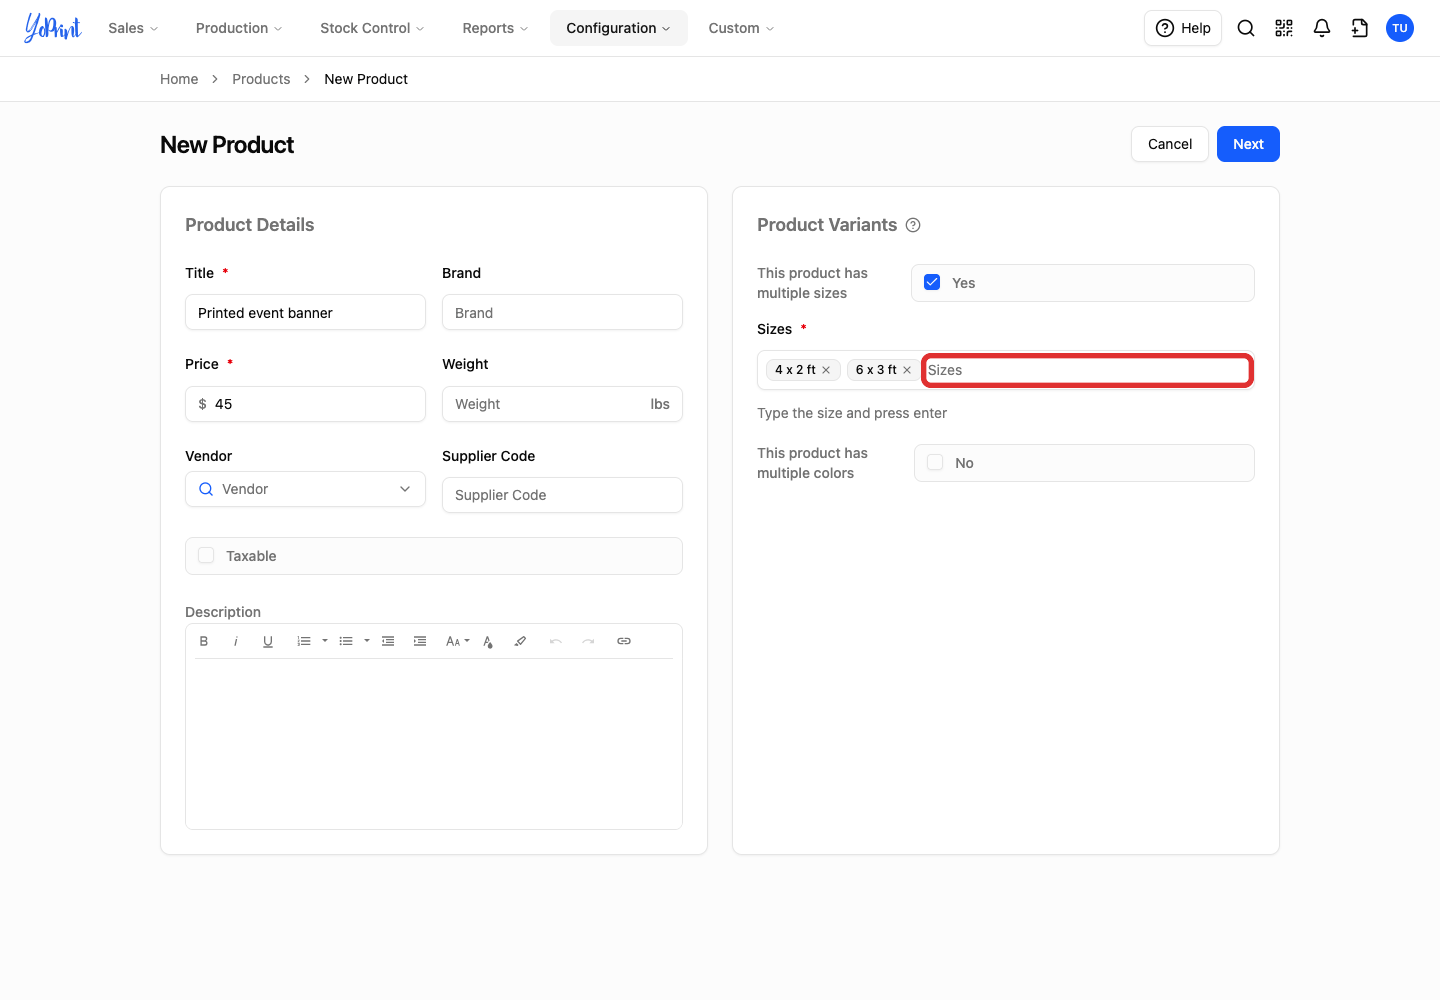This screenshot has width=1440, height=1000.
Task: Expand bulleted list style dropdown arrow
Action: point(367,641)
